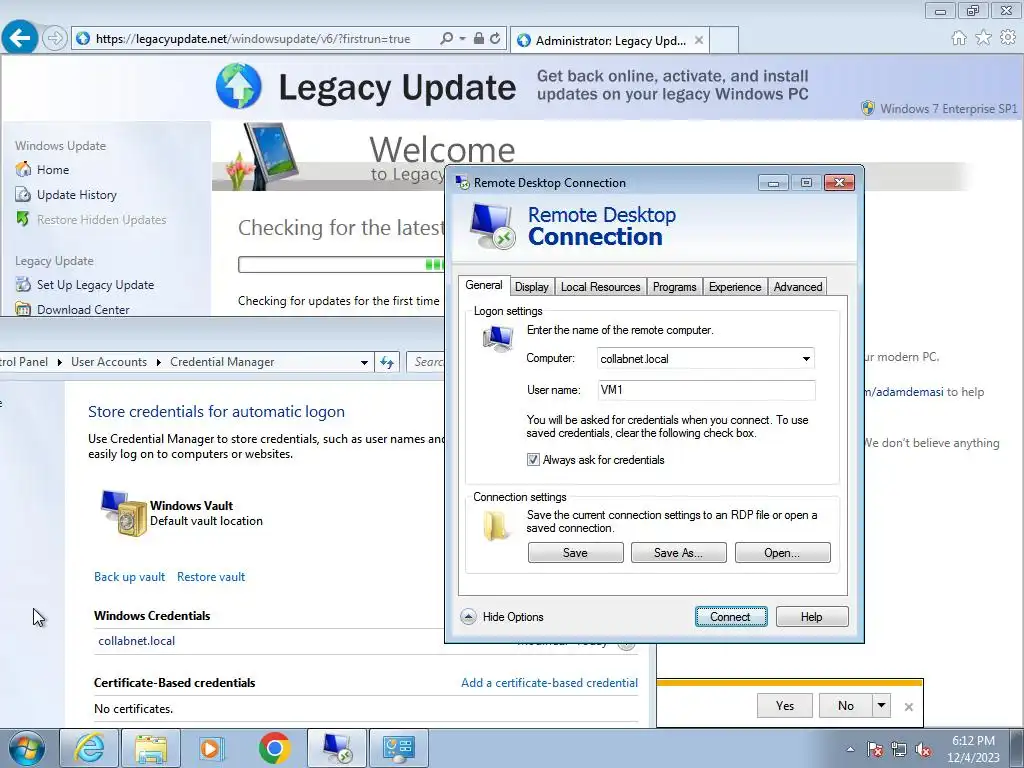Open Back up vault link

pyautogui.click(x=129, y=577)
